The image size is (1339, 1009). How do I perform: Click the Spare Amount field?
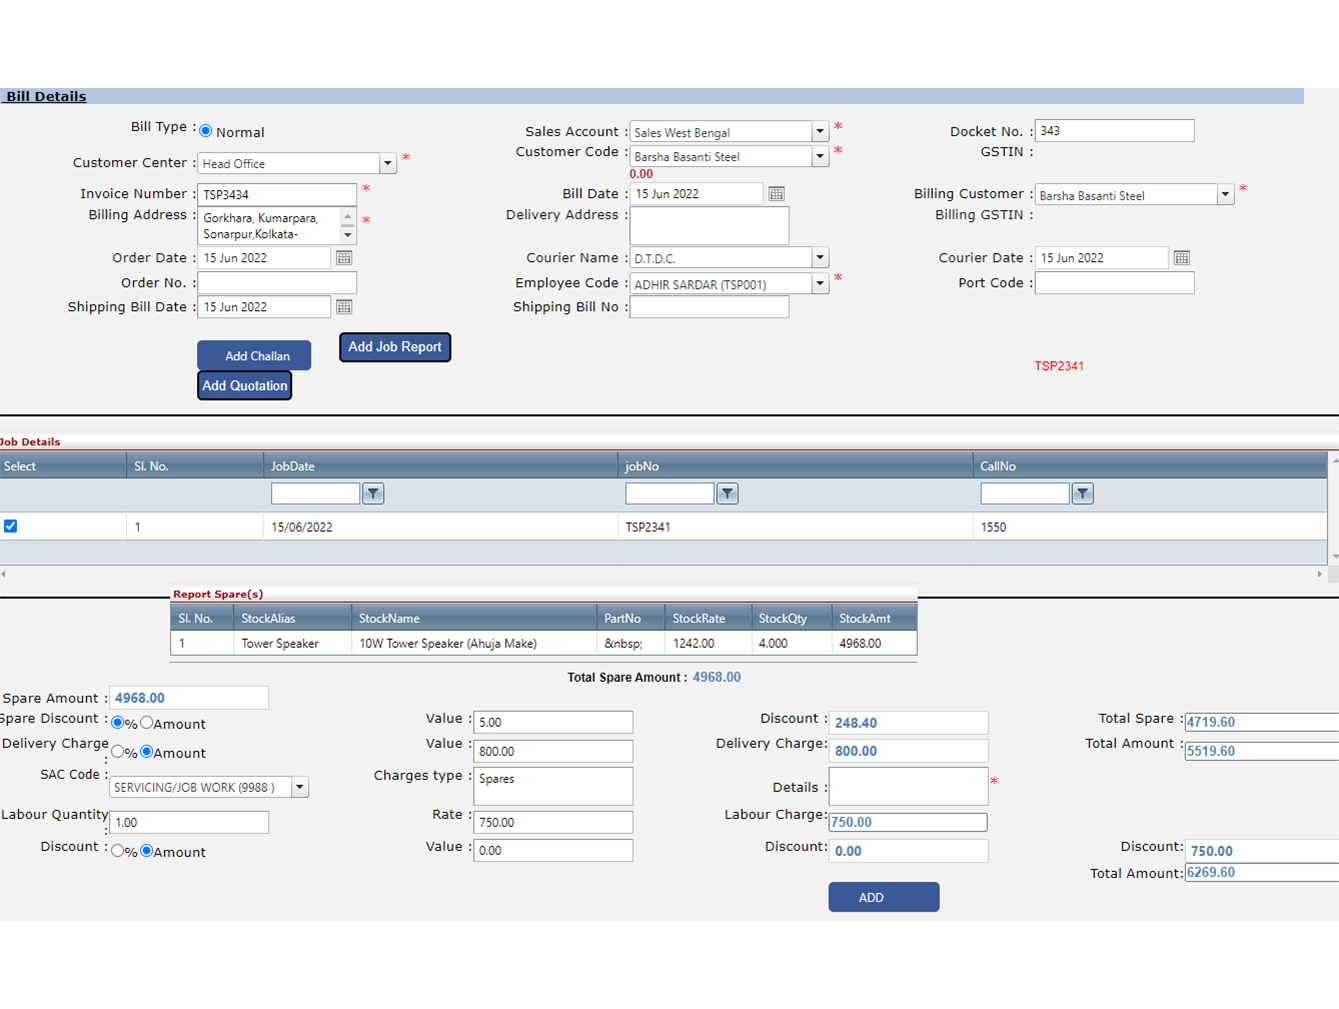point(189,698)
